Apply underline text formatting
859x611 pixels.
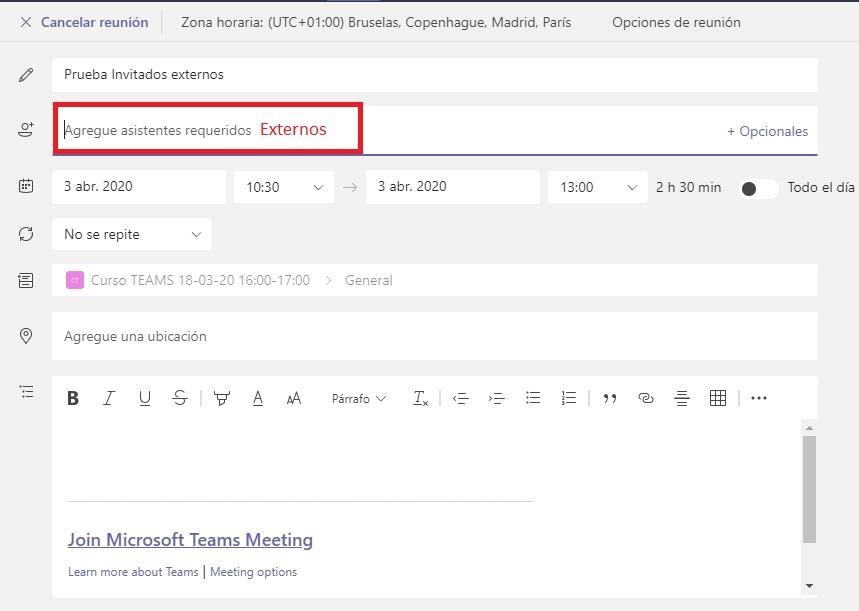tap(145, 398)
